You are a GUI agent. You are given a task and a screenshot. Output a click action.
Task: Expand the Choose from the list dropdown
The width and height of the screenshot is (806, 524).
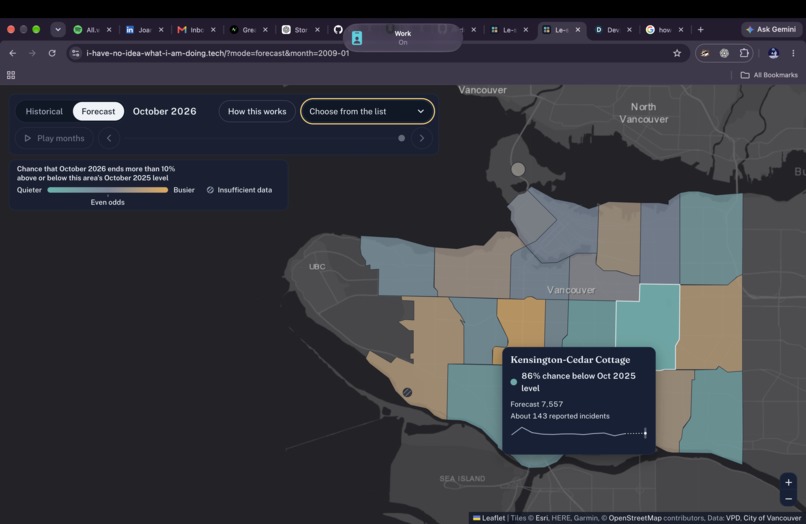[367, 111]
